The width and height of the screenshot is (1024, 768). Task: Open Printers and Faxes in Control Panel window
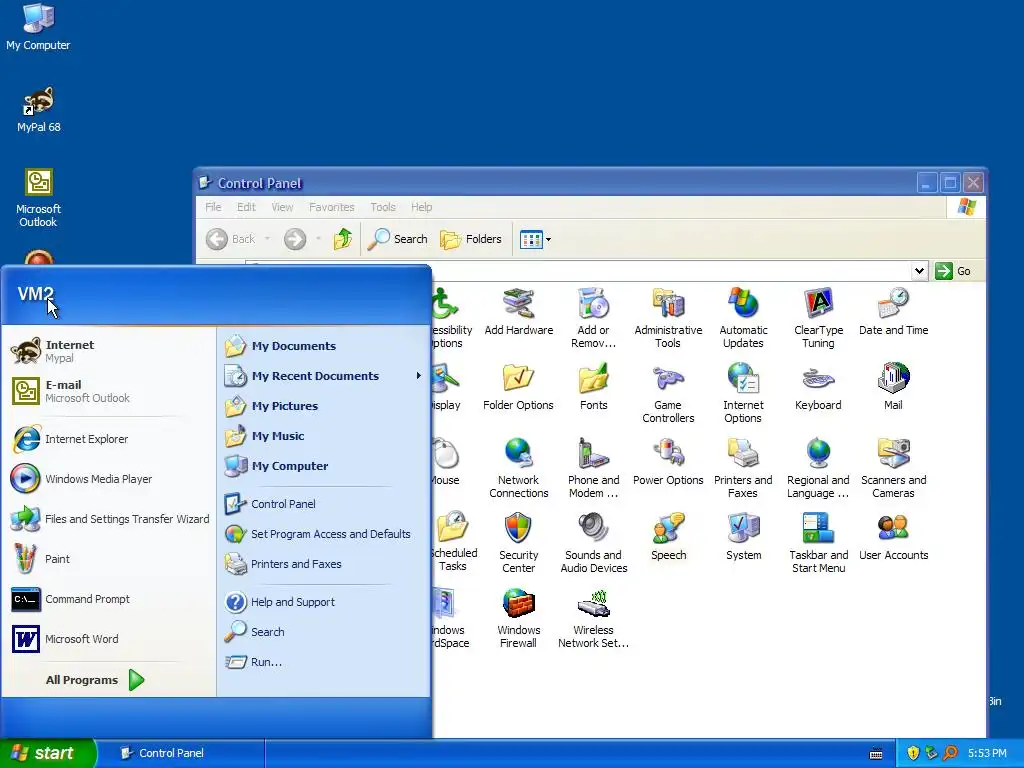pyautogui.click(x=743, y=469)
